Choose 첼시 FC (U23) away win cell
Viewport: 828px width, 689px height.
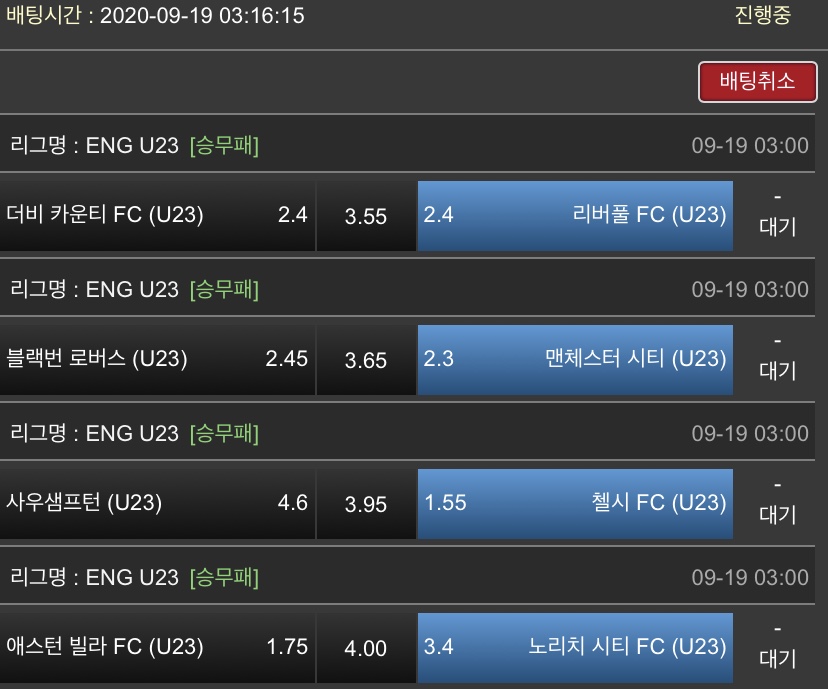coord(575,503)
